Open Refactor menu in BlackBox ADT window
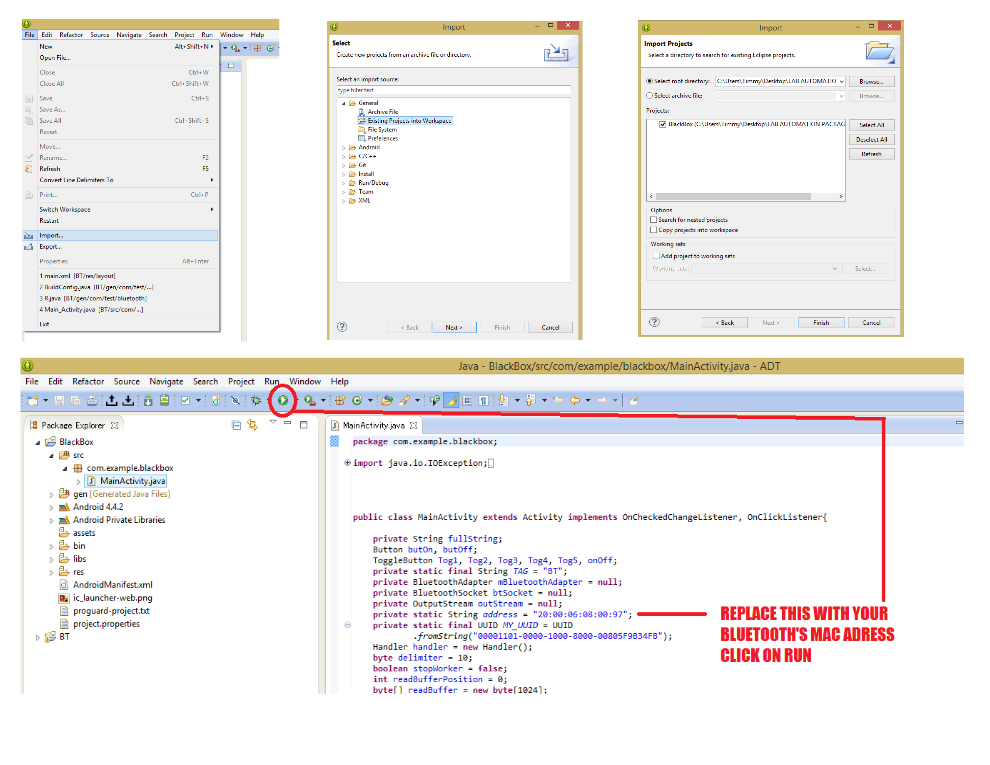The width and height of the screenshot is (990, 765). [x=88, y=381]
